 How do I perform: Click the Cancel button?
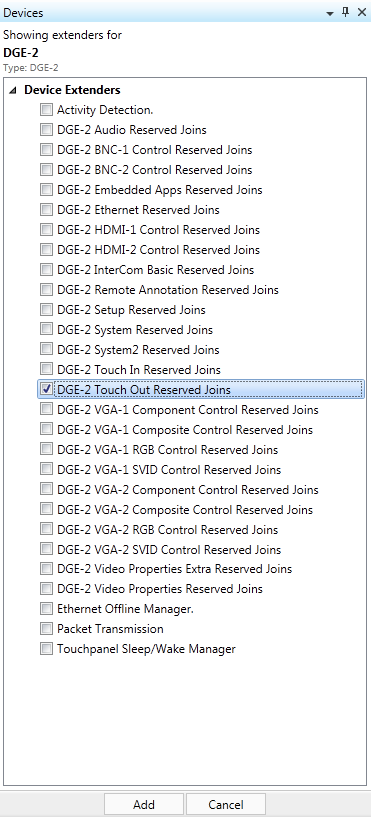point(226,804)
